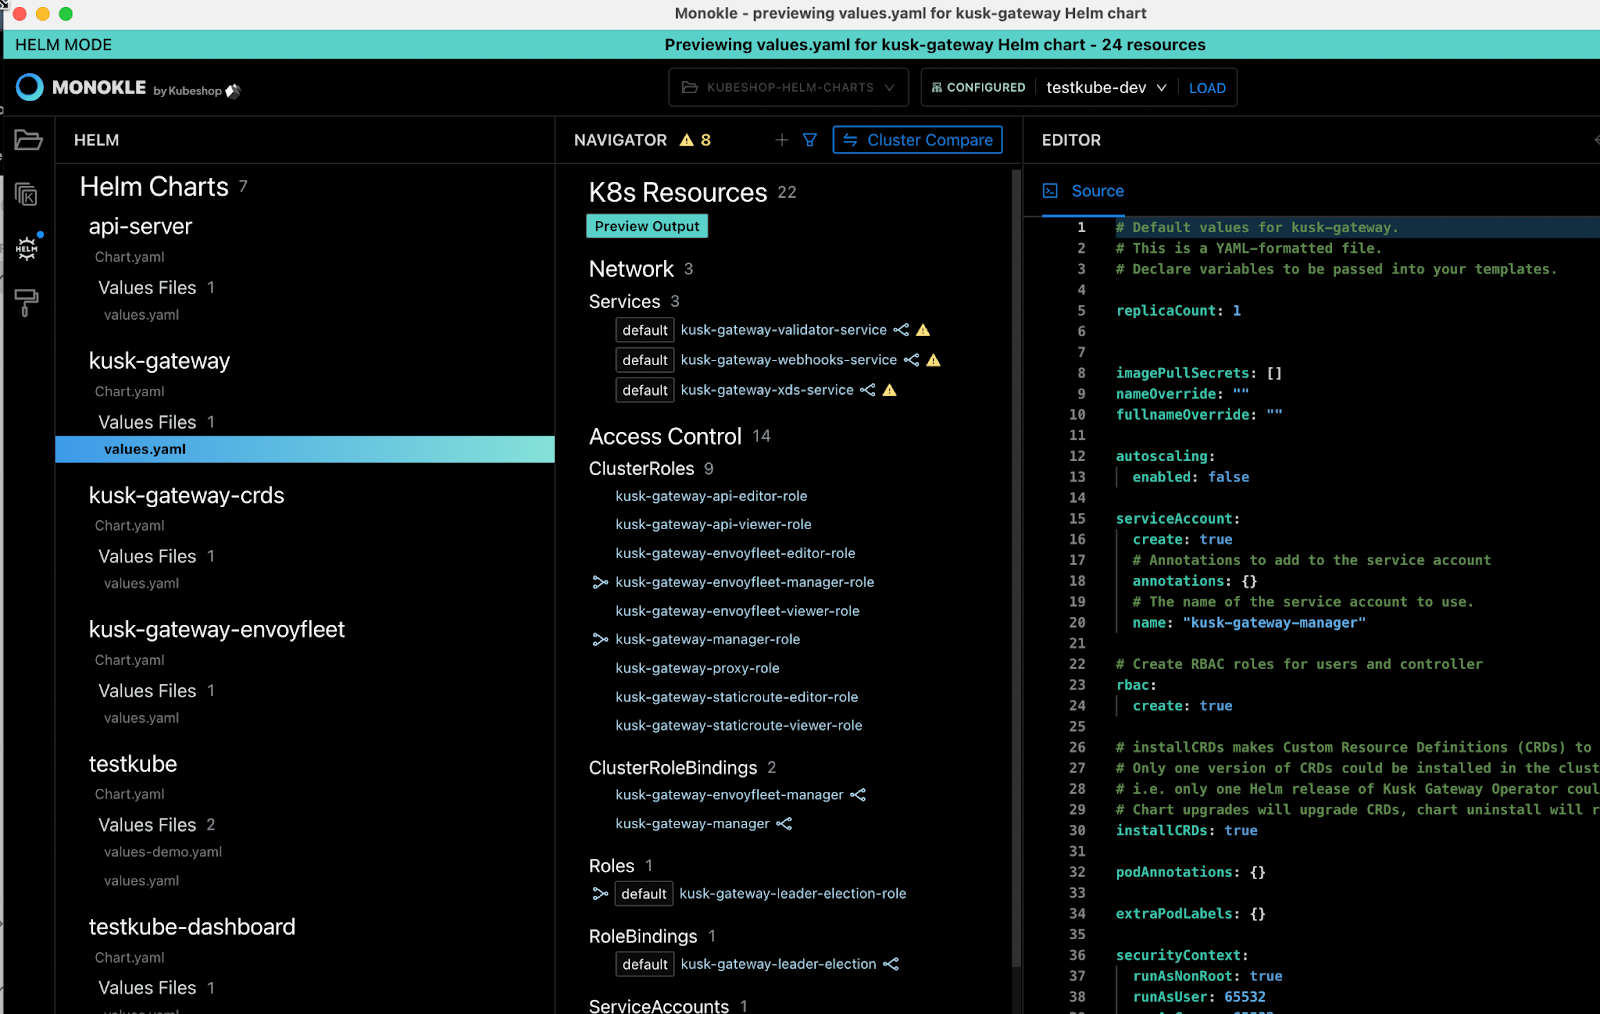The width and height of the screenshot is (1600, 1014).
Task: Click the LOAD cluster link
Action: [1207, 88]
